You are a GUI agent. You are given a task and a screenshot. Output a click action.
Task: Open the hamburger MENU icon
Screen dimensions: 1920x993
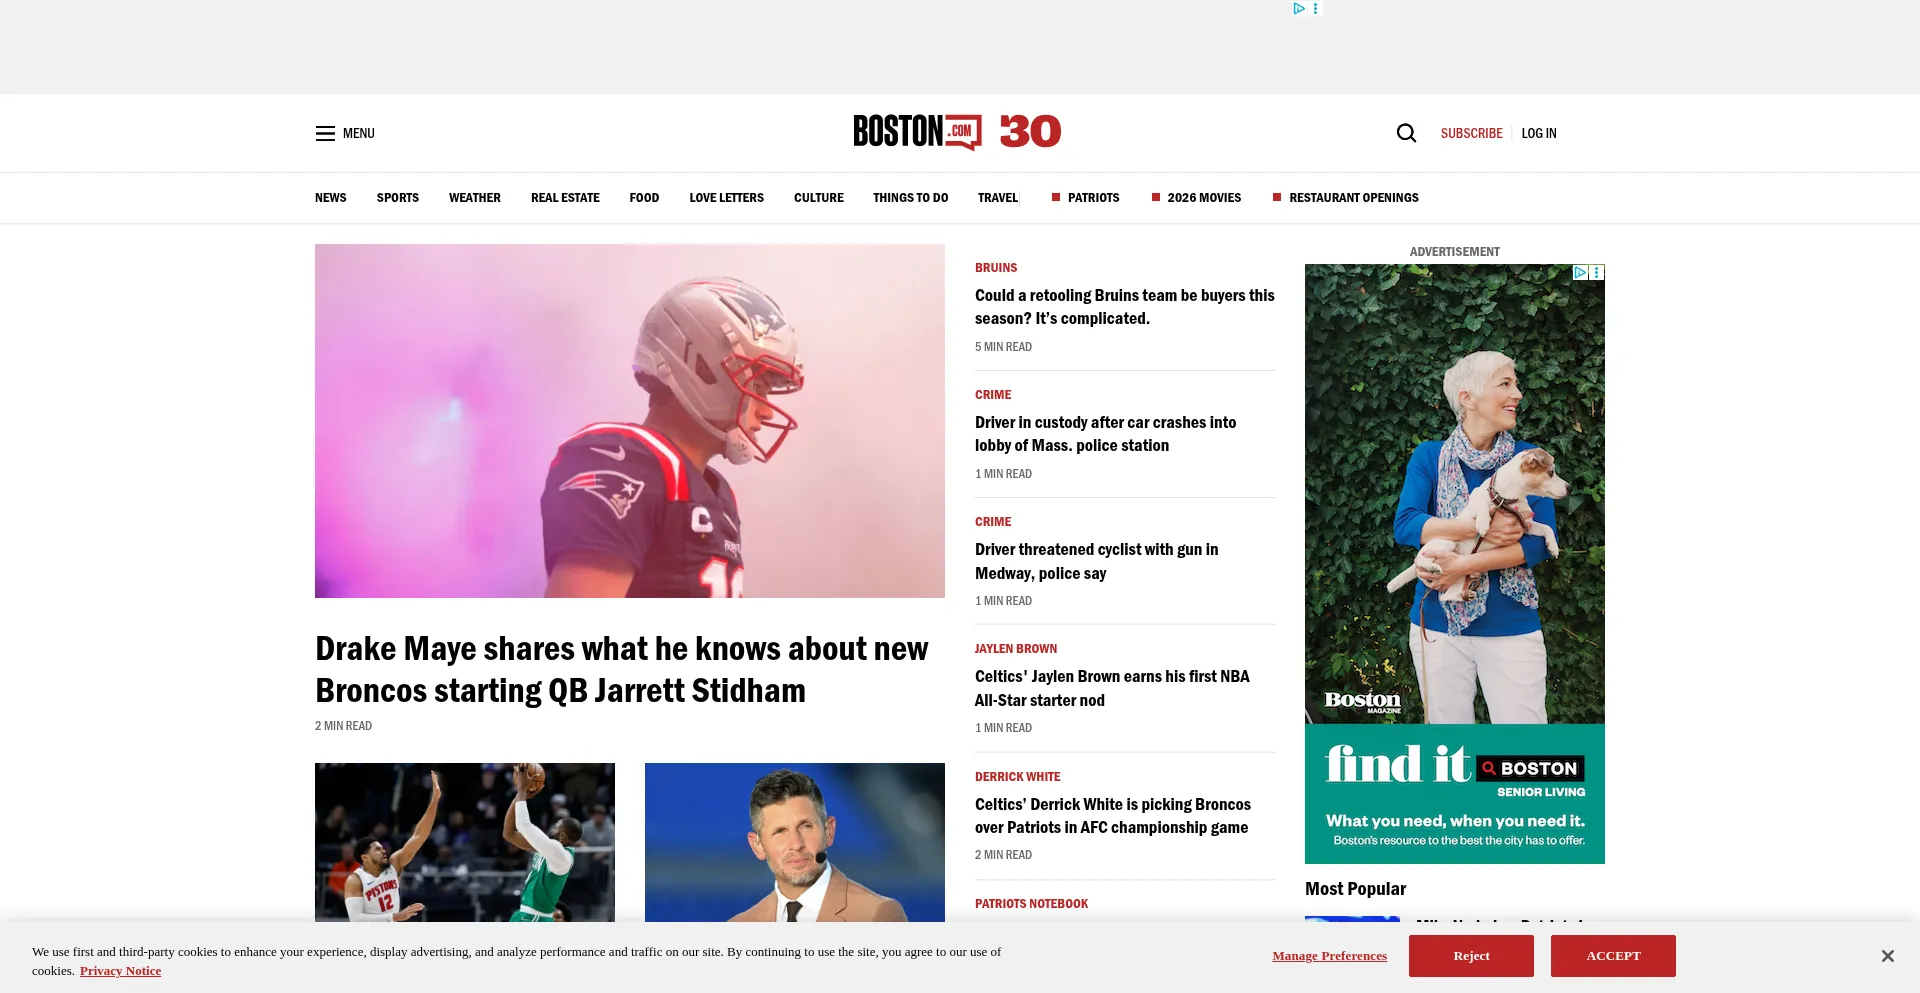pos(325,133)
